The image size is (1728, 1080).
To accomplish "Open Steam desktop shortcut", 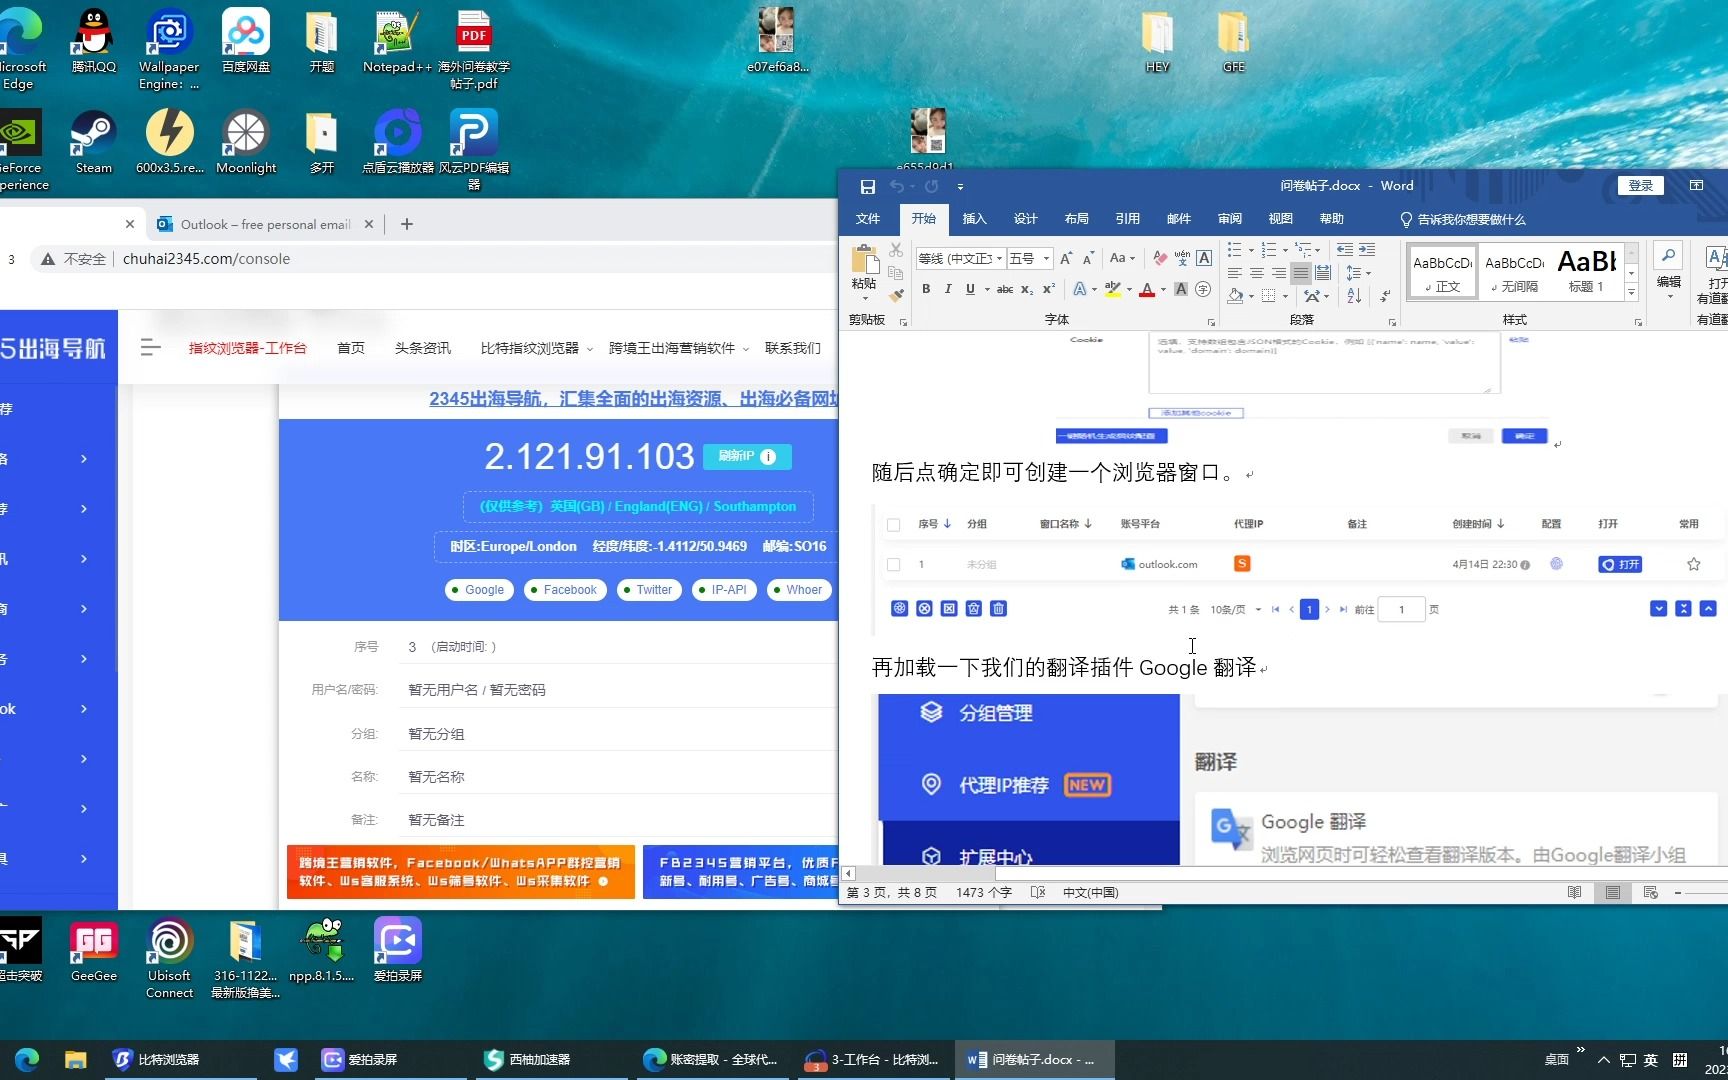I will point(93,143).
